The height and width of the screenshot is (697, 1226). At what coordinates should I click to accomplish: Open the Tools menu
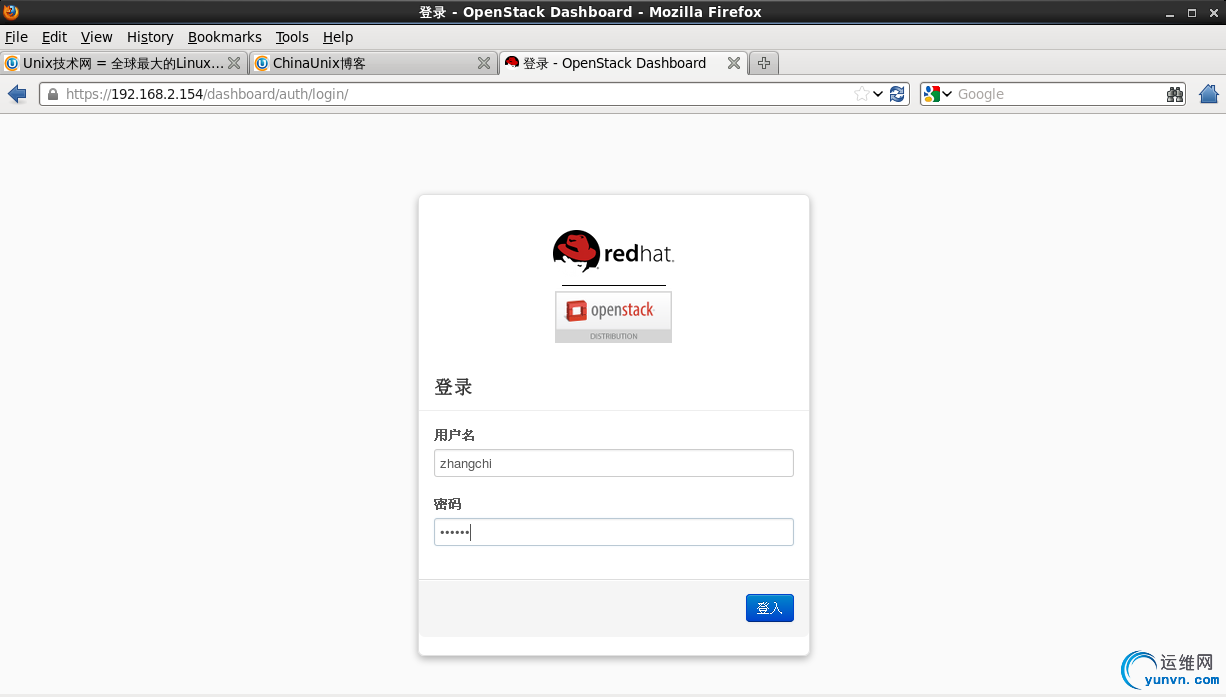(292, 37)
